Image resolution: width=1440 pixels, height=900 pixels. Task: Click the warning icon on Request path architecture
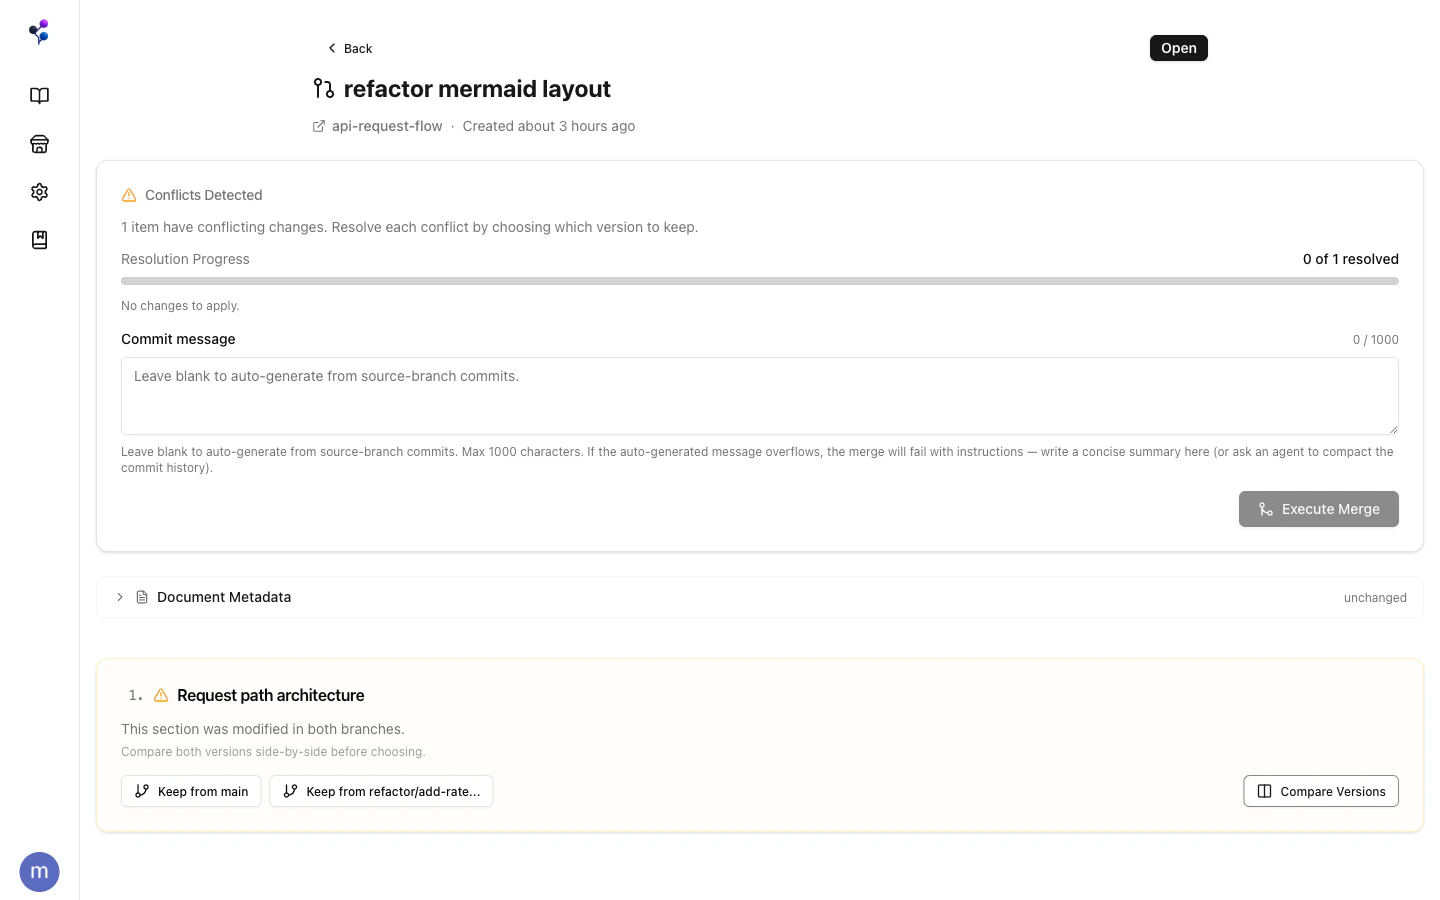[x=161, y=694]
